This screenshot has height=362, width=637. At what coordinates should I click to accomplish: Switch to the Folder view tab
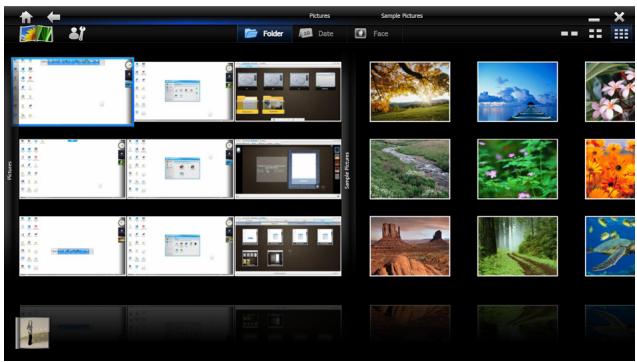click(264, 33)
